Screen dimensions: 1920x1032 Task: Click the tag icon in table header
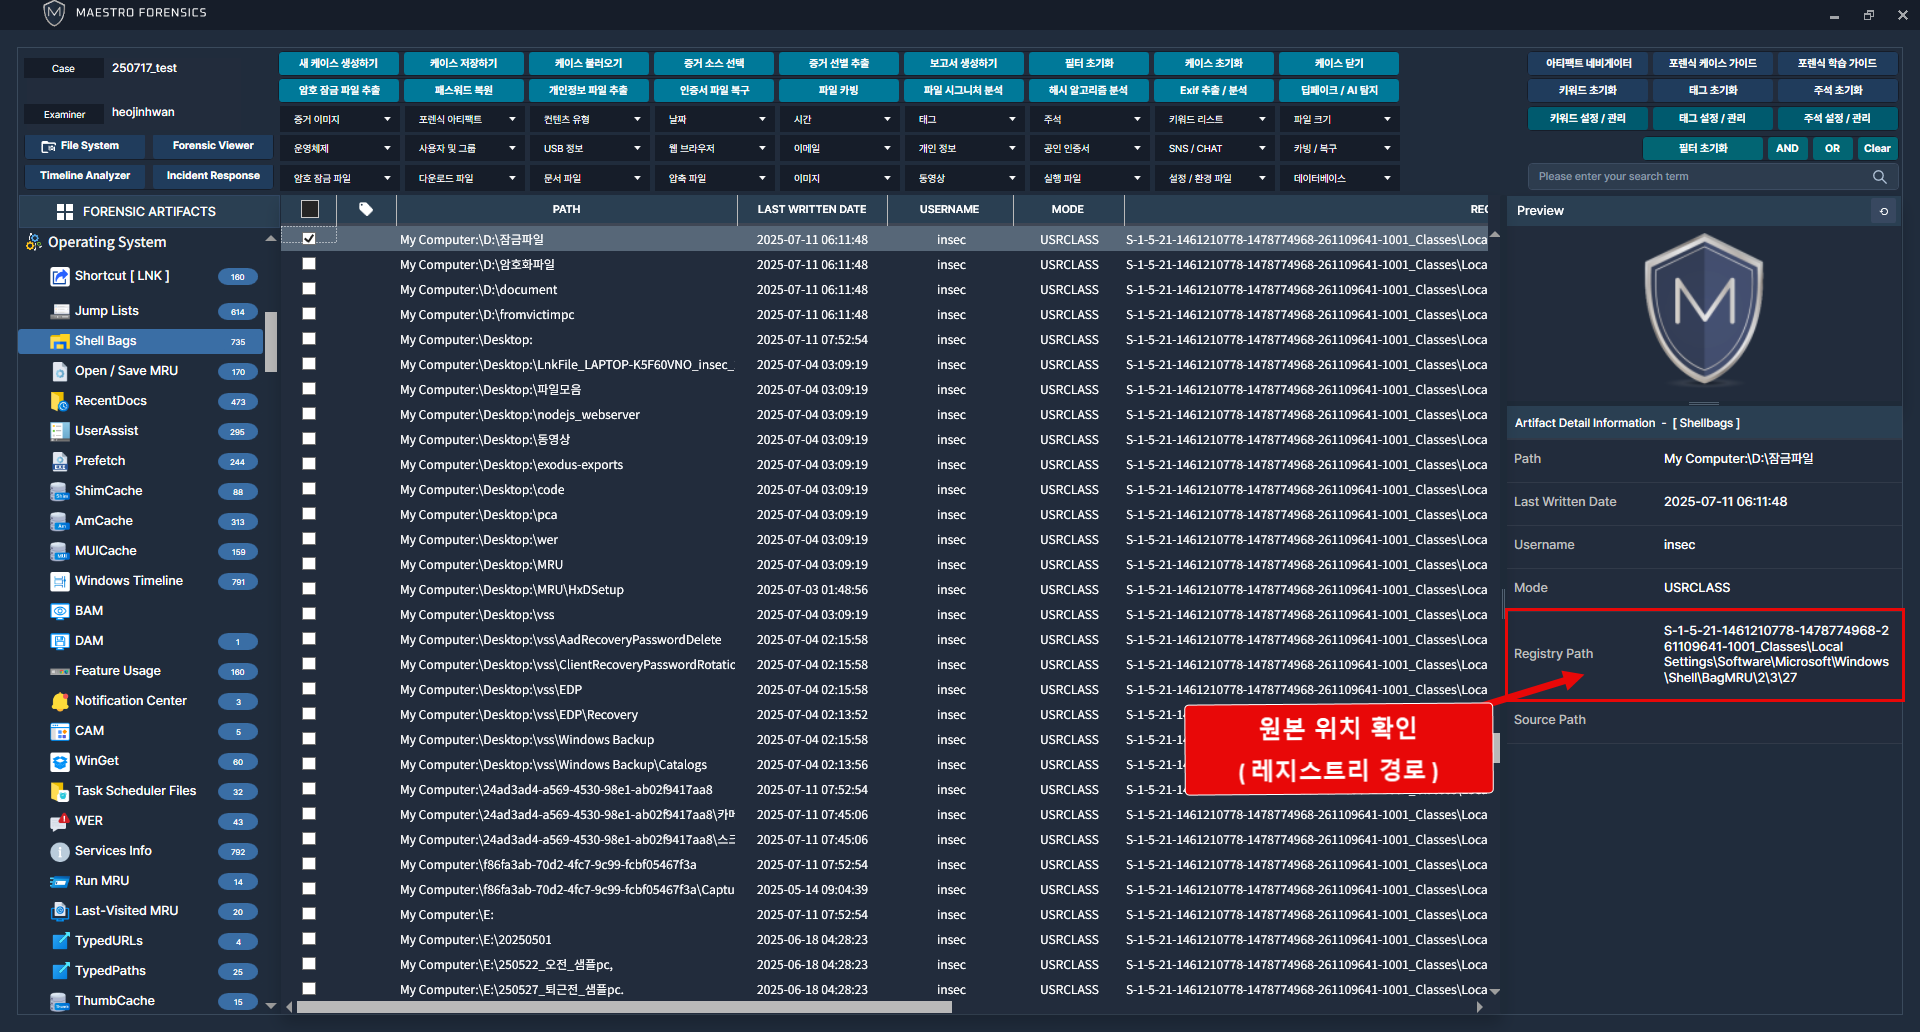(366, 209)
